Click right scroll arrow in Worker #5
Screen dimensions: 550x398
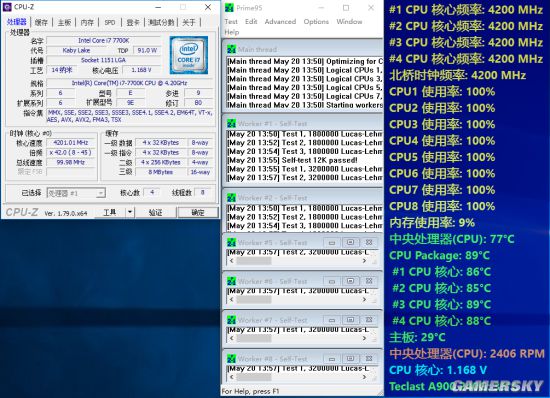[364, 261]
